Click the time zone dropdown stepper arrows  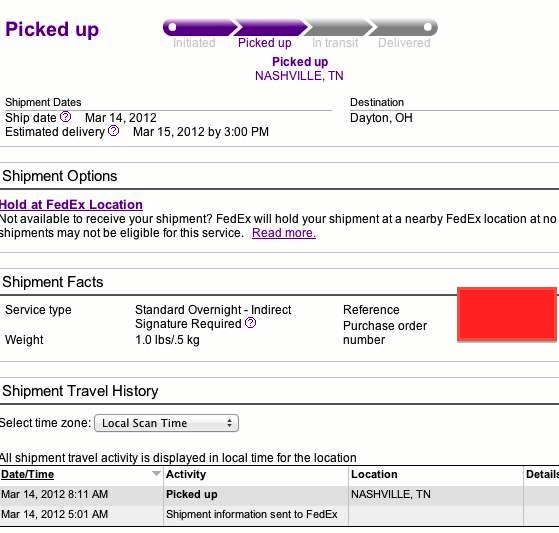coord(229,423)
